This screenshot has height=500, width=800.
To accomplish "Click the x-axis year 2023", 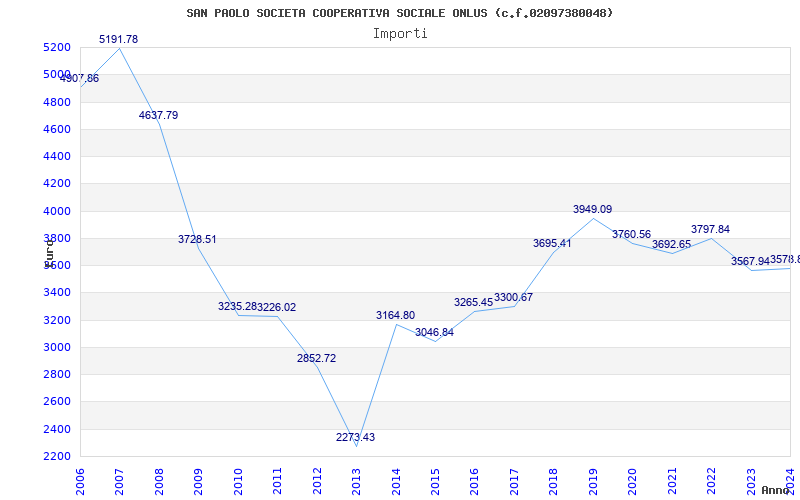I will tap(751, 482).
